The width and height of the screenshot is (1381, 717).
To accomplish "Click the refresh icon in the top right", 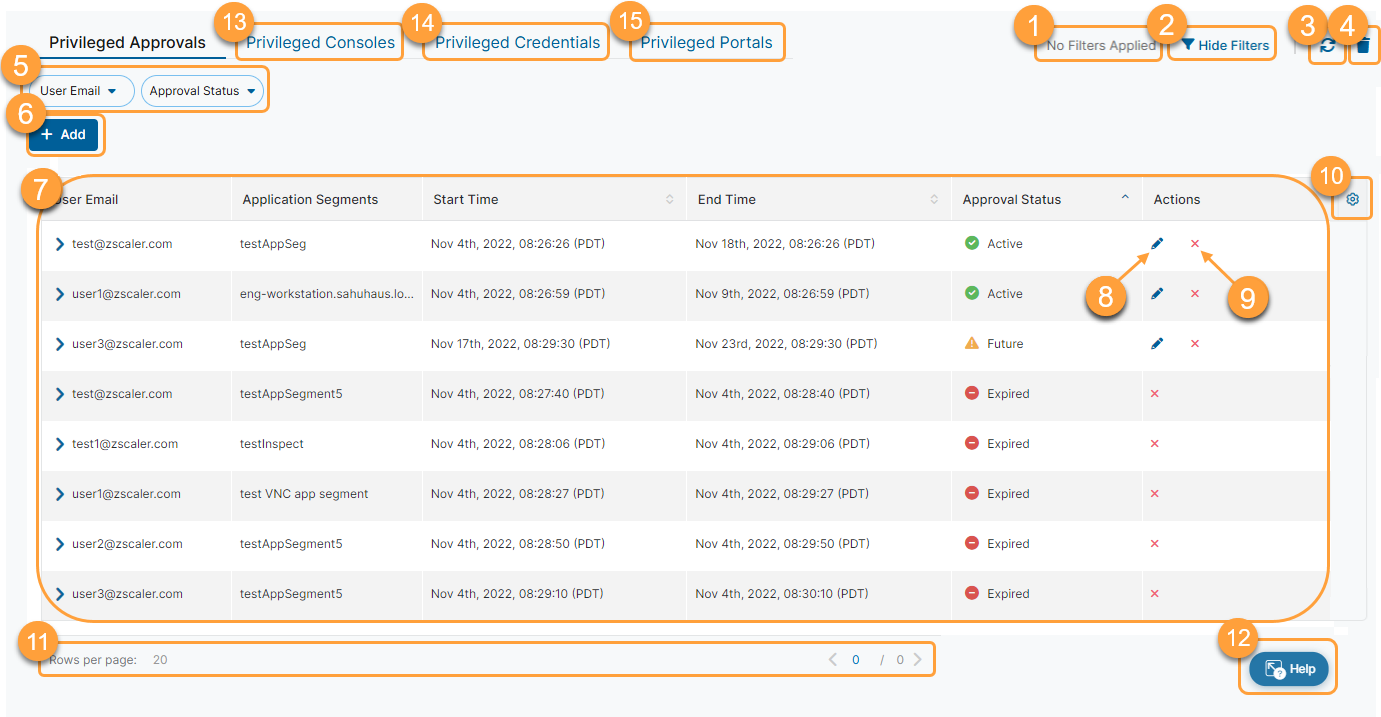I will 1327,45.
